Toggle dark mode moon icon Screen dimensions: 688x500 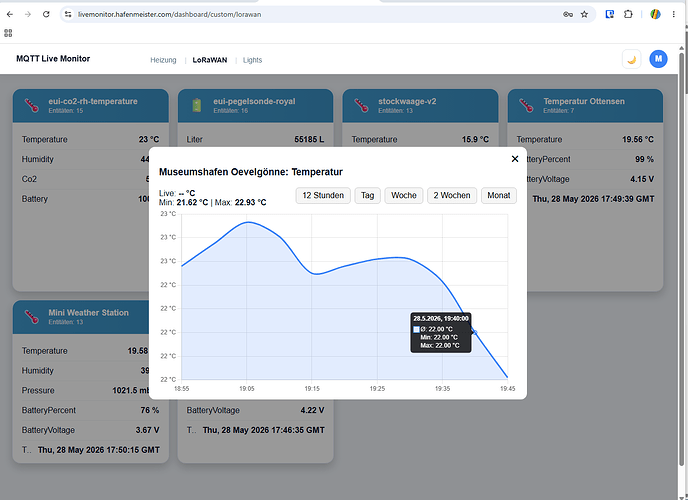[631, 59]
